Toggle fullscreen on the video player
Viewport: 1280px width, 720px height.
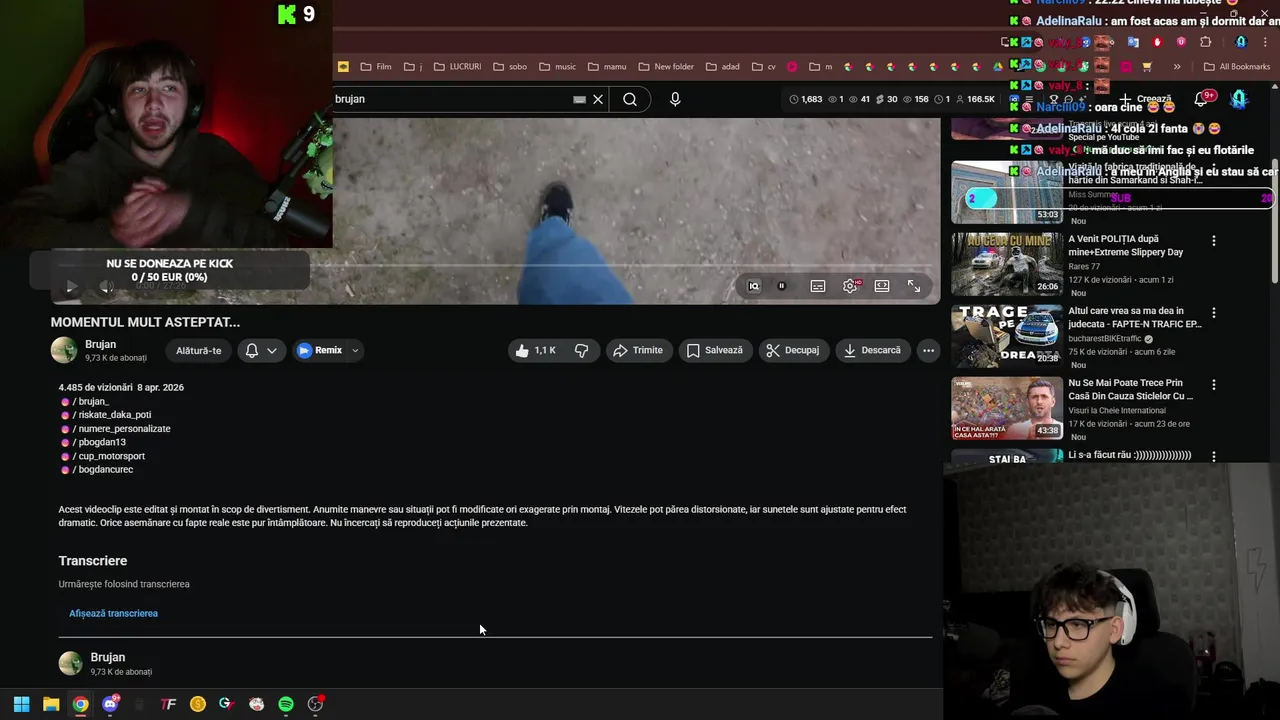click(x=914, y=286)
